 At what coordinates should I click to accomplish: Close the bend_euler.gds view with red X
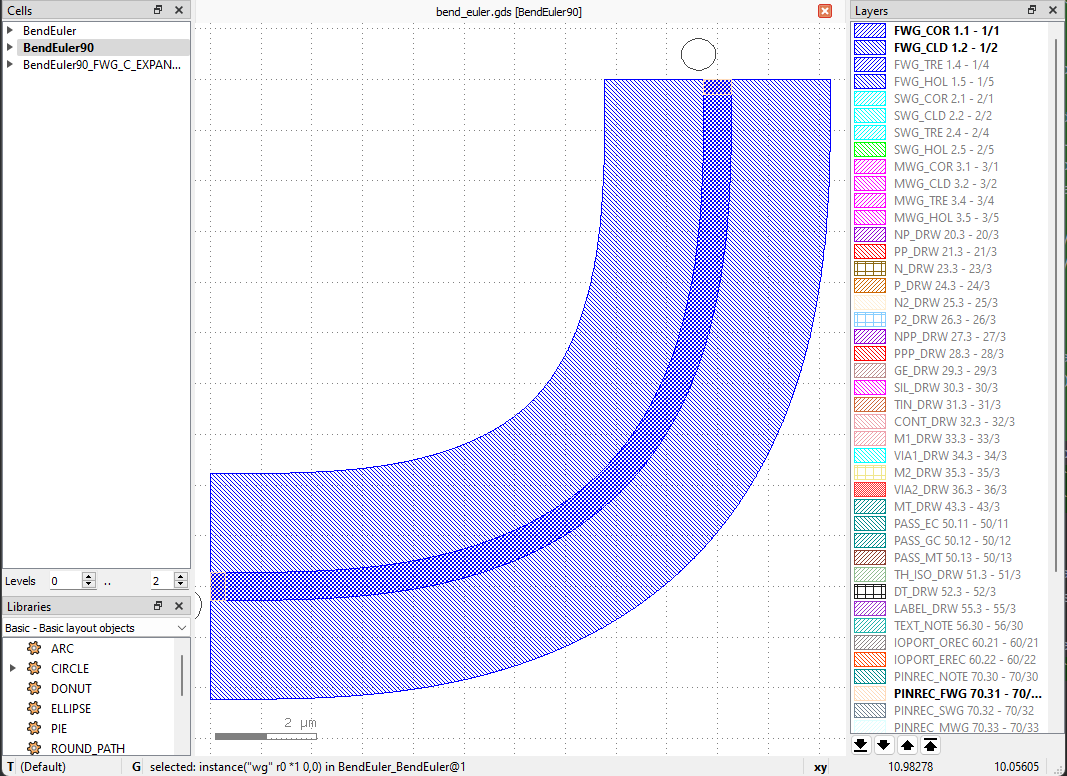[x=825, y=11]
